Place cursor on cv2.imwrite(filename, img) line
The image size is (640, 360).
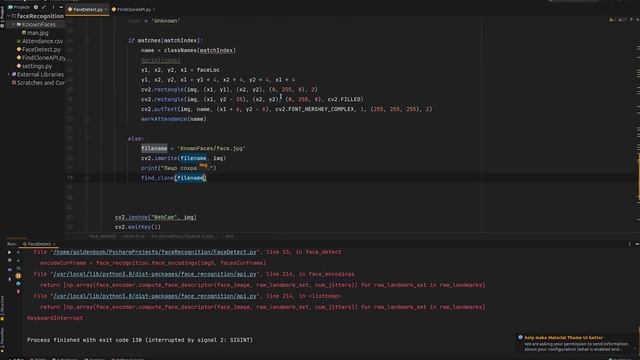point(183,158)
